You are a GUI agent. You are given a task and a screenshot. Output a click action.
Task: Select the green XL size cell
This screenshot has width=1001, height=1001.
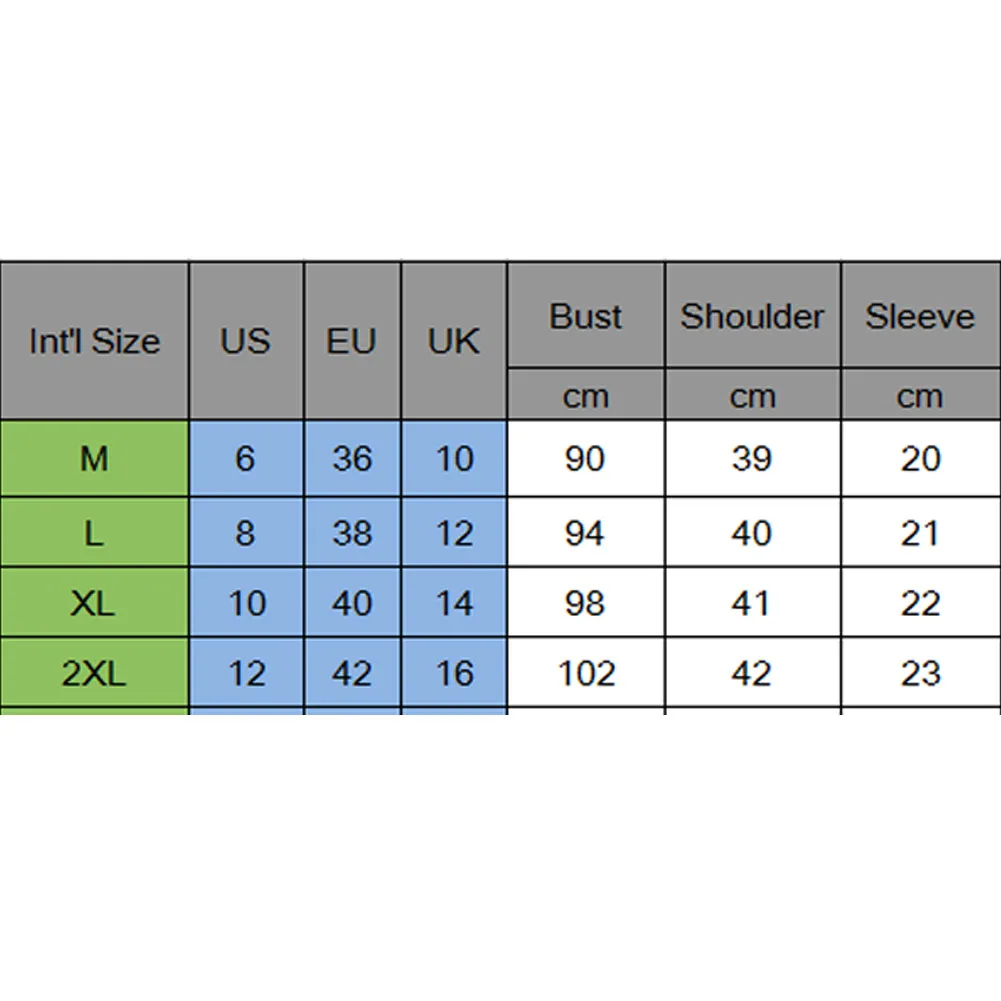94,603
